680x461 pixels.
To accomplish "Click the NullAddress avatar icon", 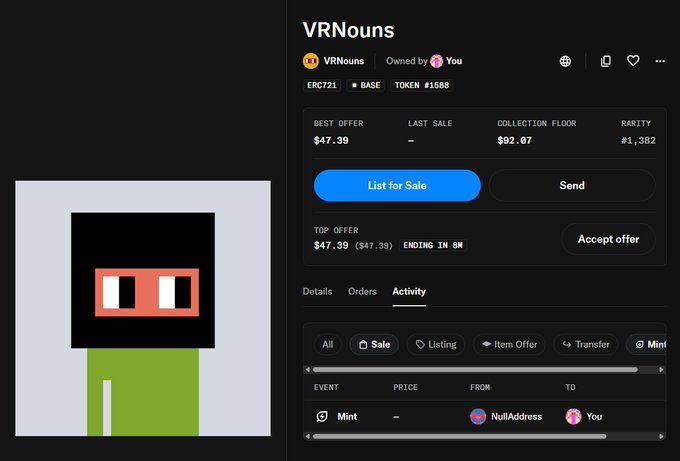I will click(478, 416).
